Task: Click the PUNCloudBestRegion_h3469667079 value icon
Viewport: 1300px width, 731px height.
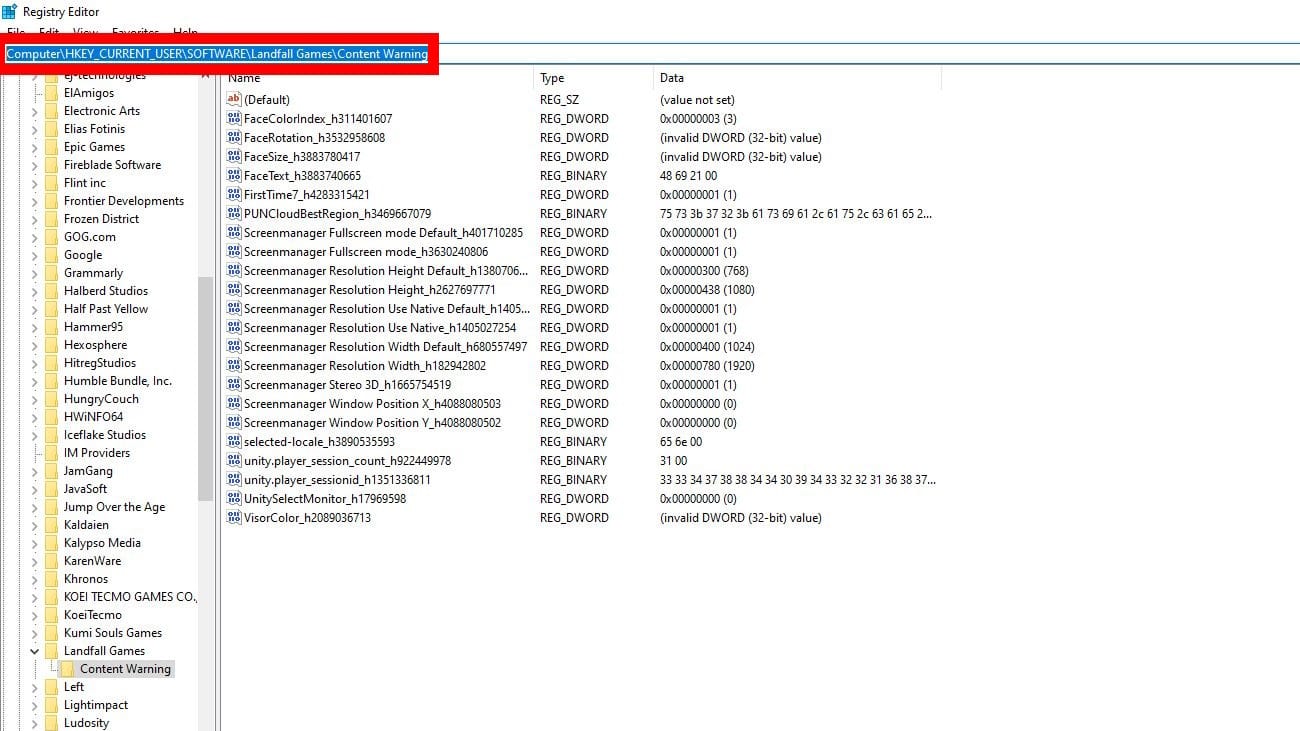Action: pos(234,213)
